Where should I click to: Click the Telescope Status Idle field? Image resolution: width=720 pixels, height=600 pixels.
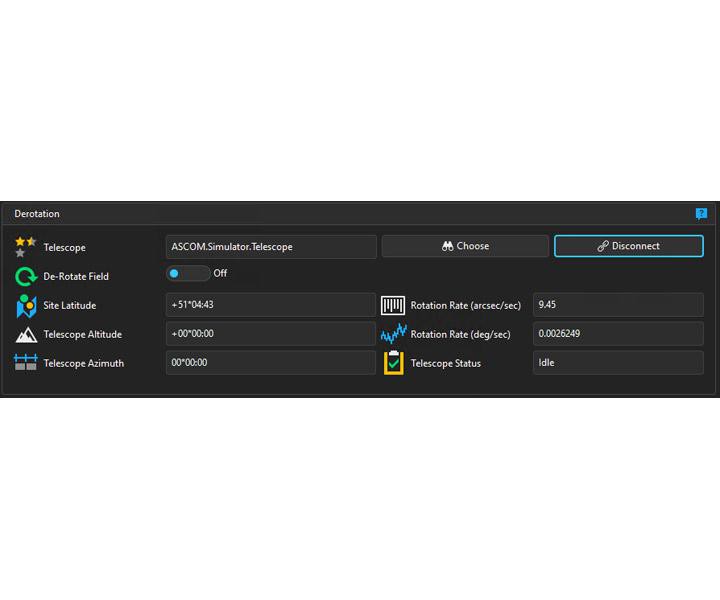click(x=617, y=363)
